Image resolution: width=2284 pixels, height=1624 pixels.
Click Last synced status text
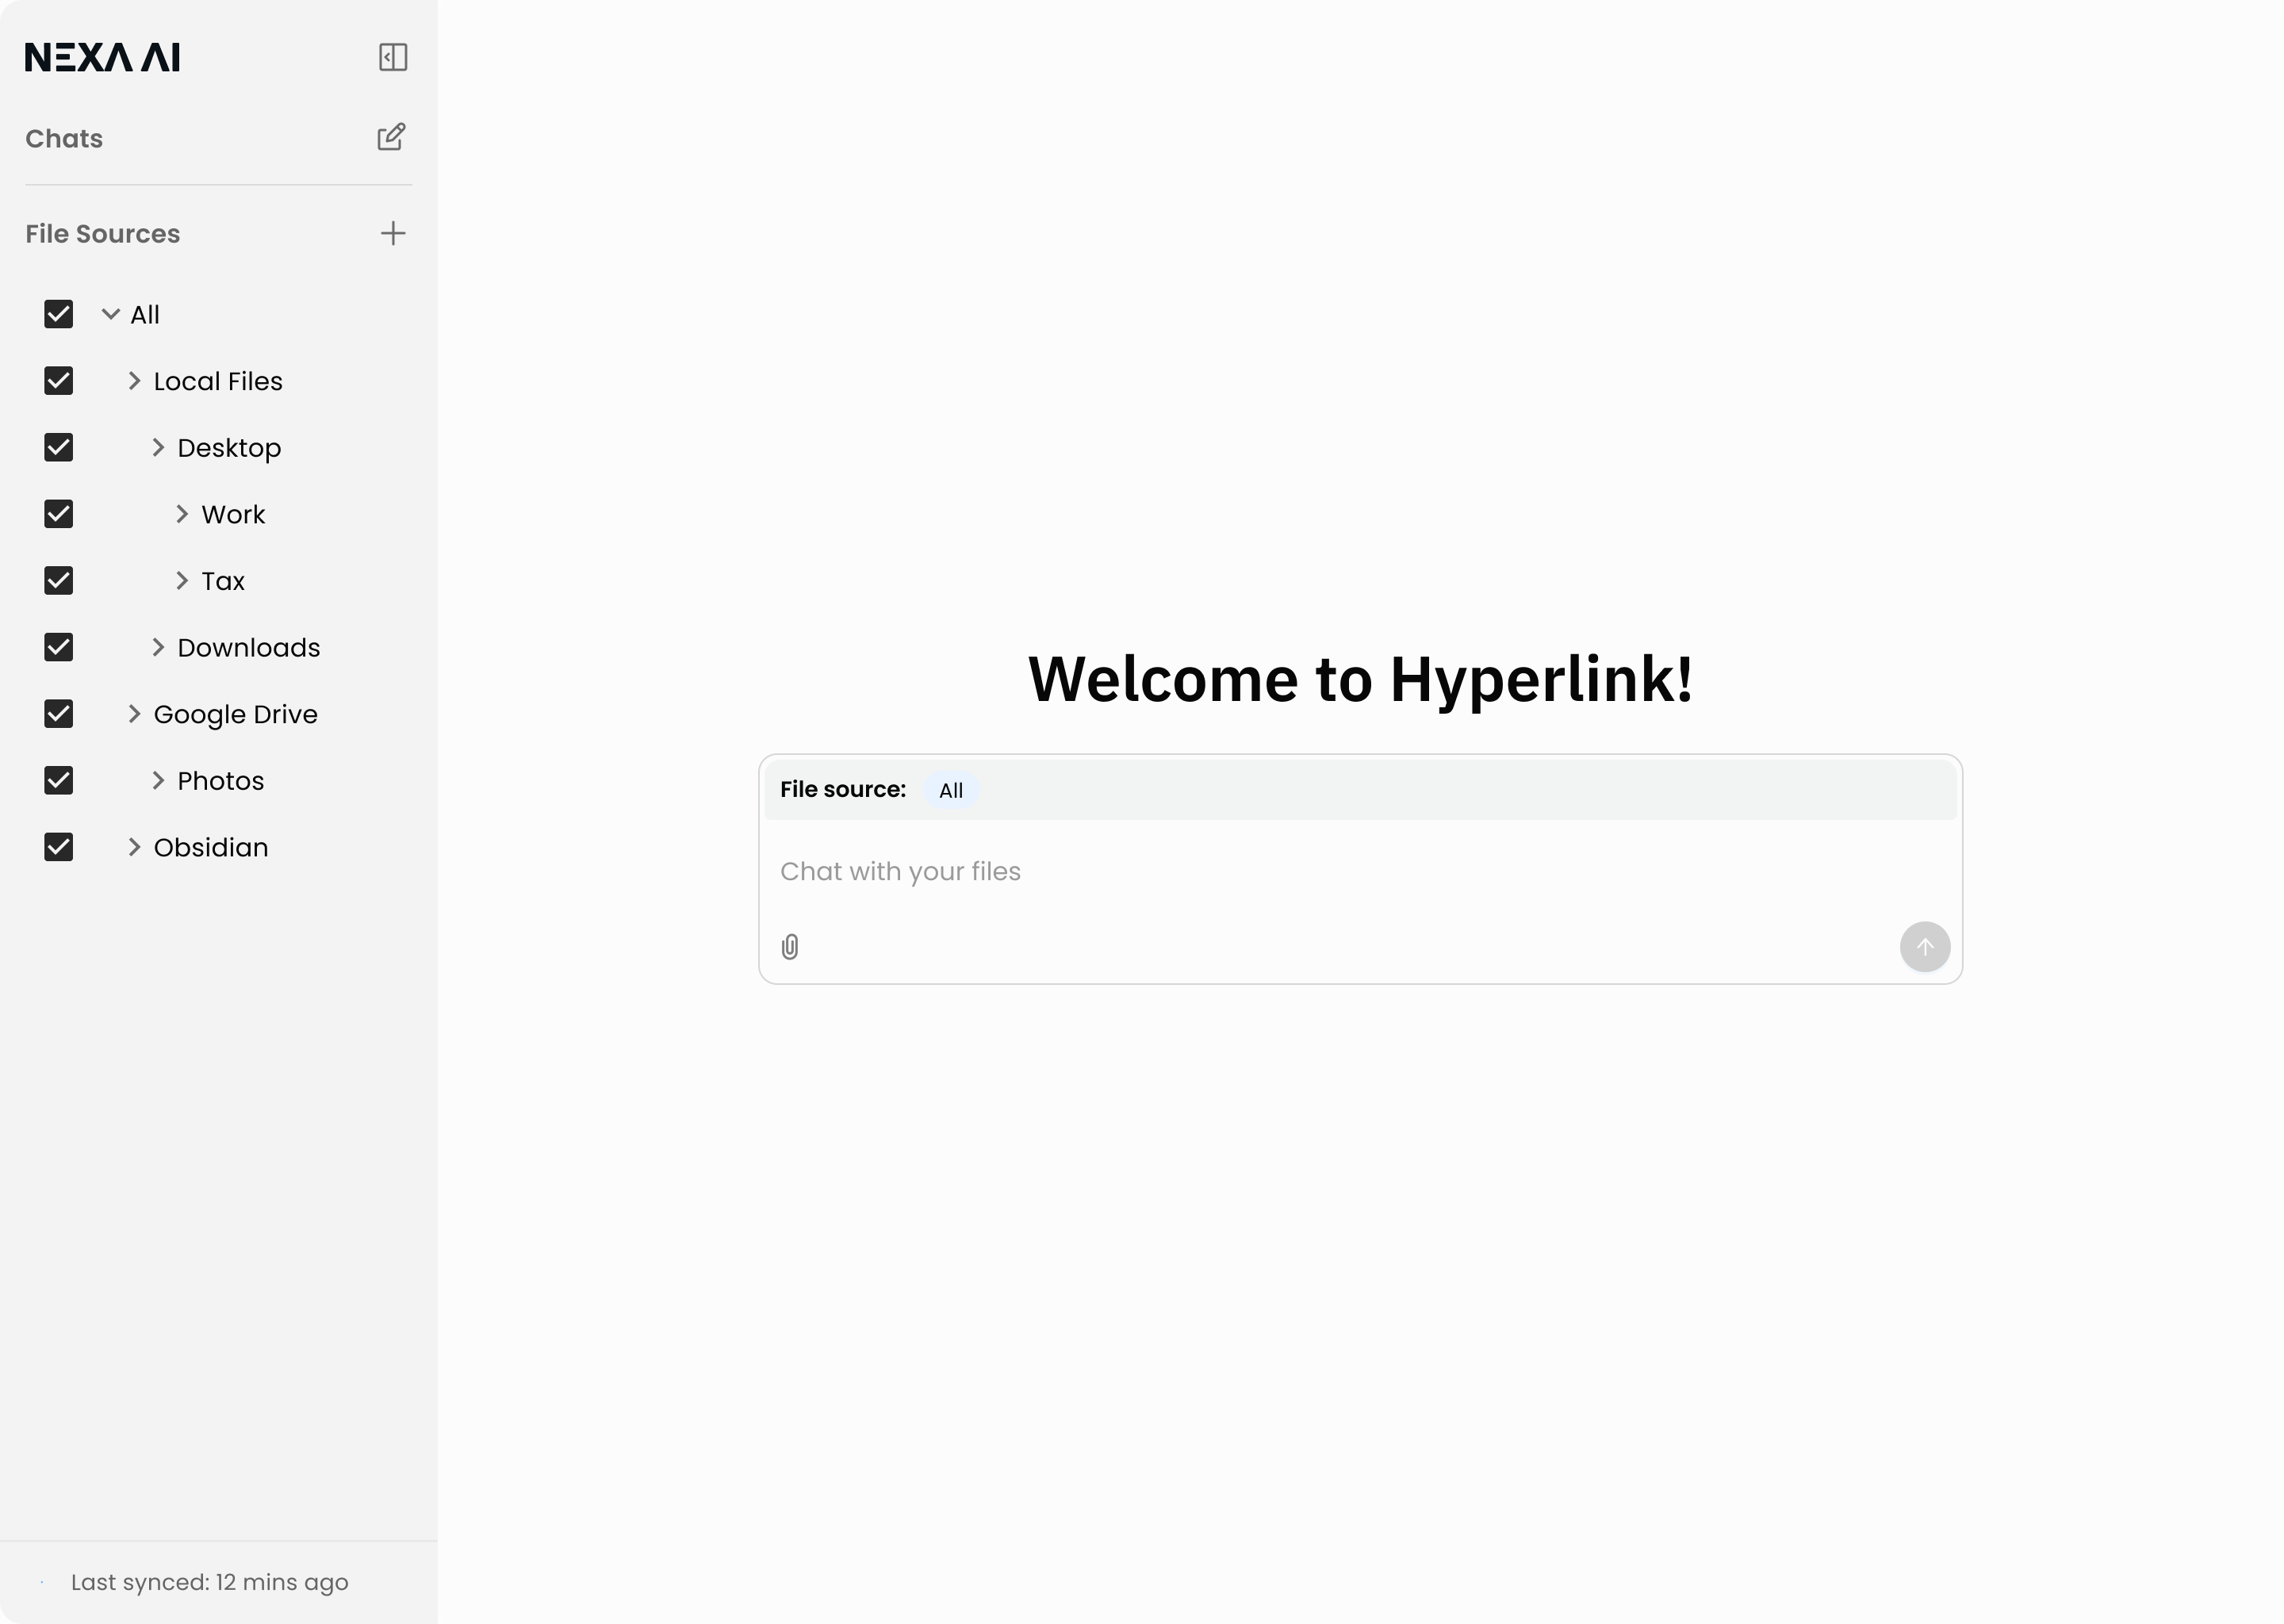pyautogui.click(x=209, y=1582)
